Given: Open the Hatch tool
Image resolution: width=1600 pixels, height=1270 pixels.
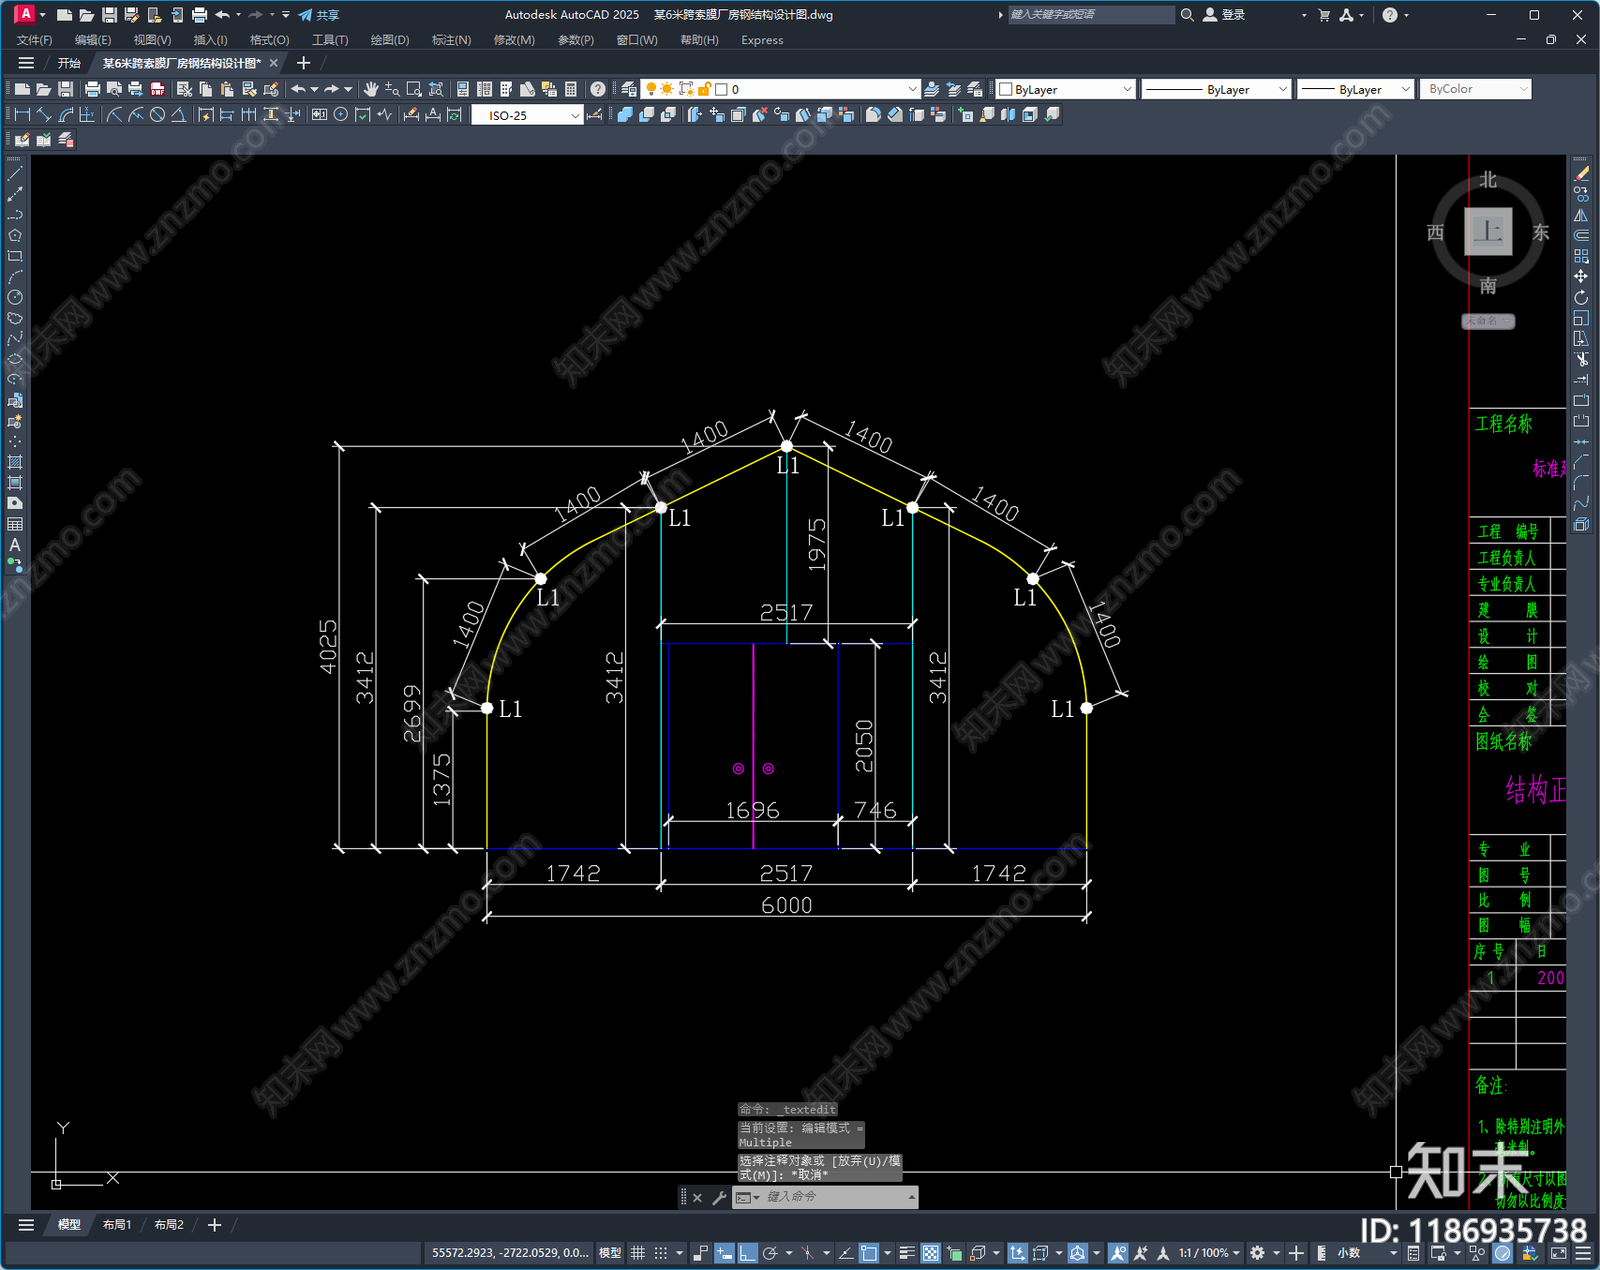Looking at the screenshot, I should pyautogui.click(x=15, y=462).
